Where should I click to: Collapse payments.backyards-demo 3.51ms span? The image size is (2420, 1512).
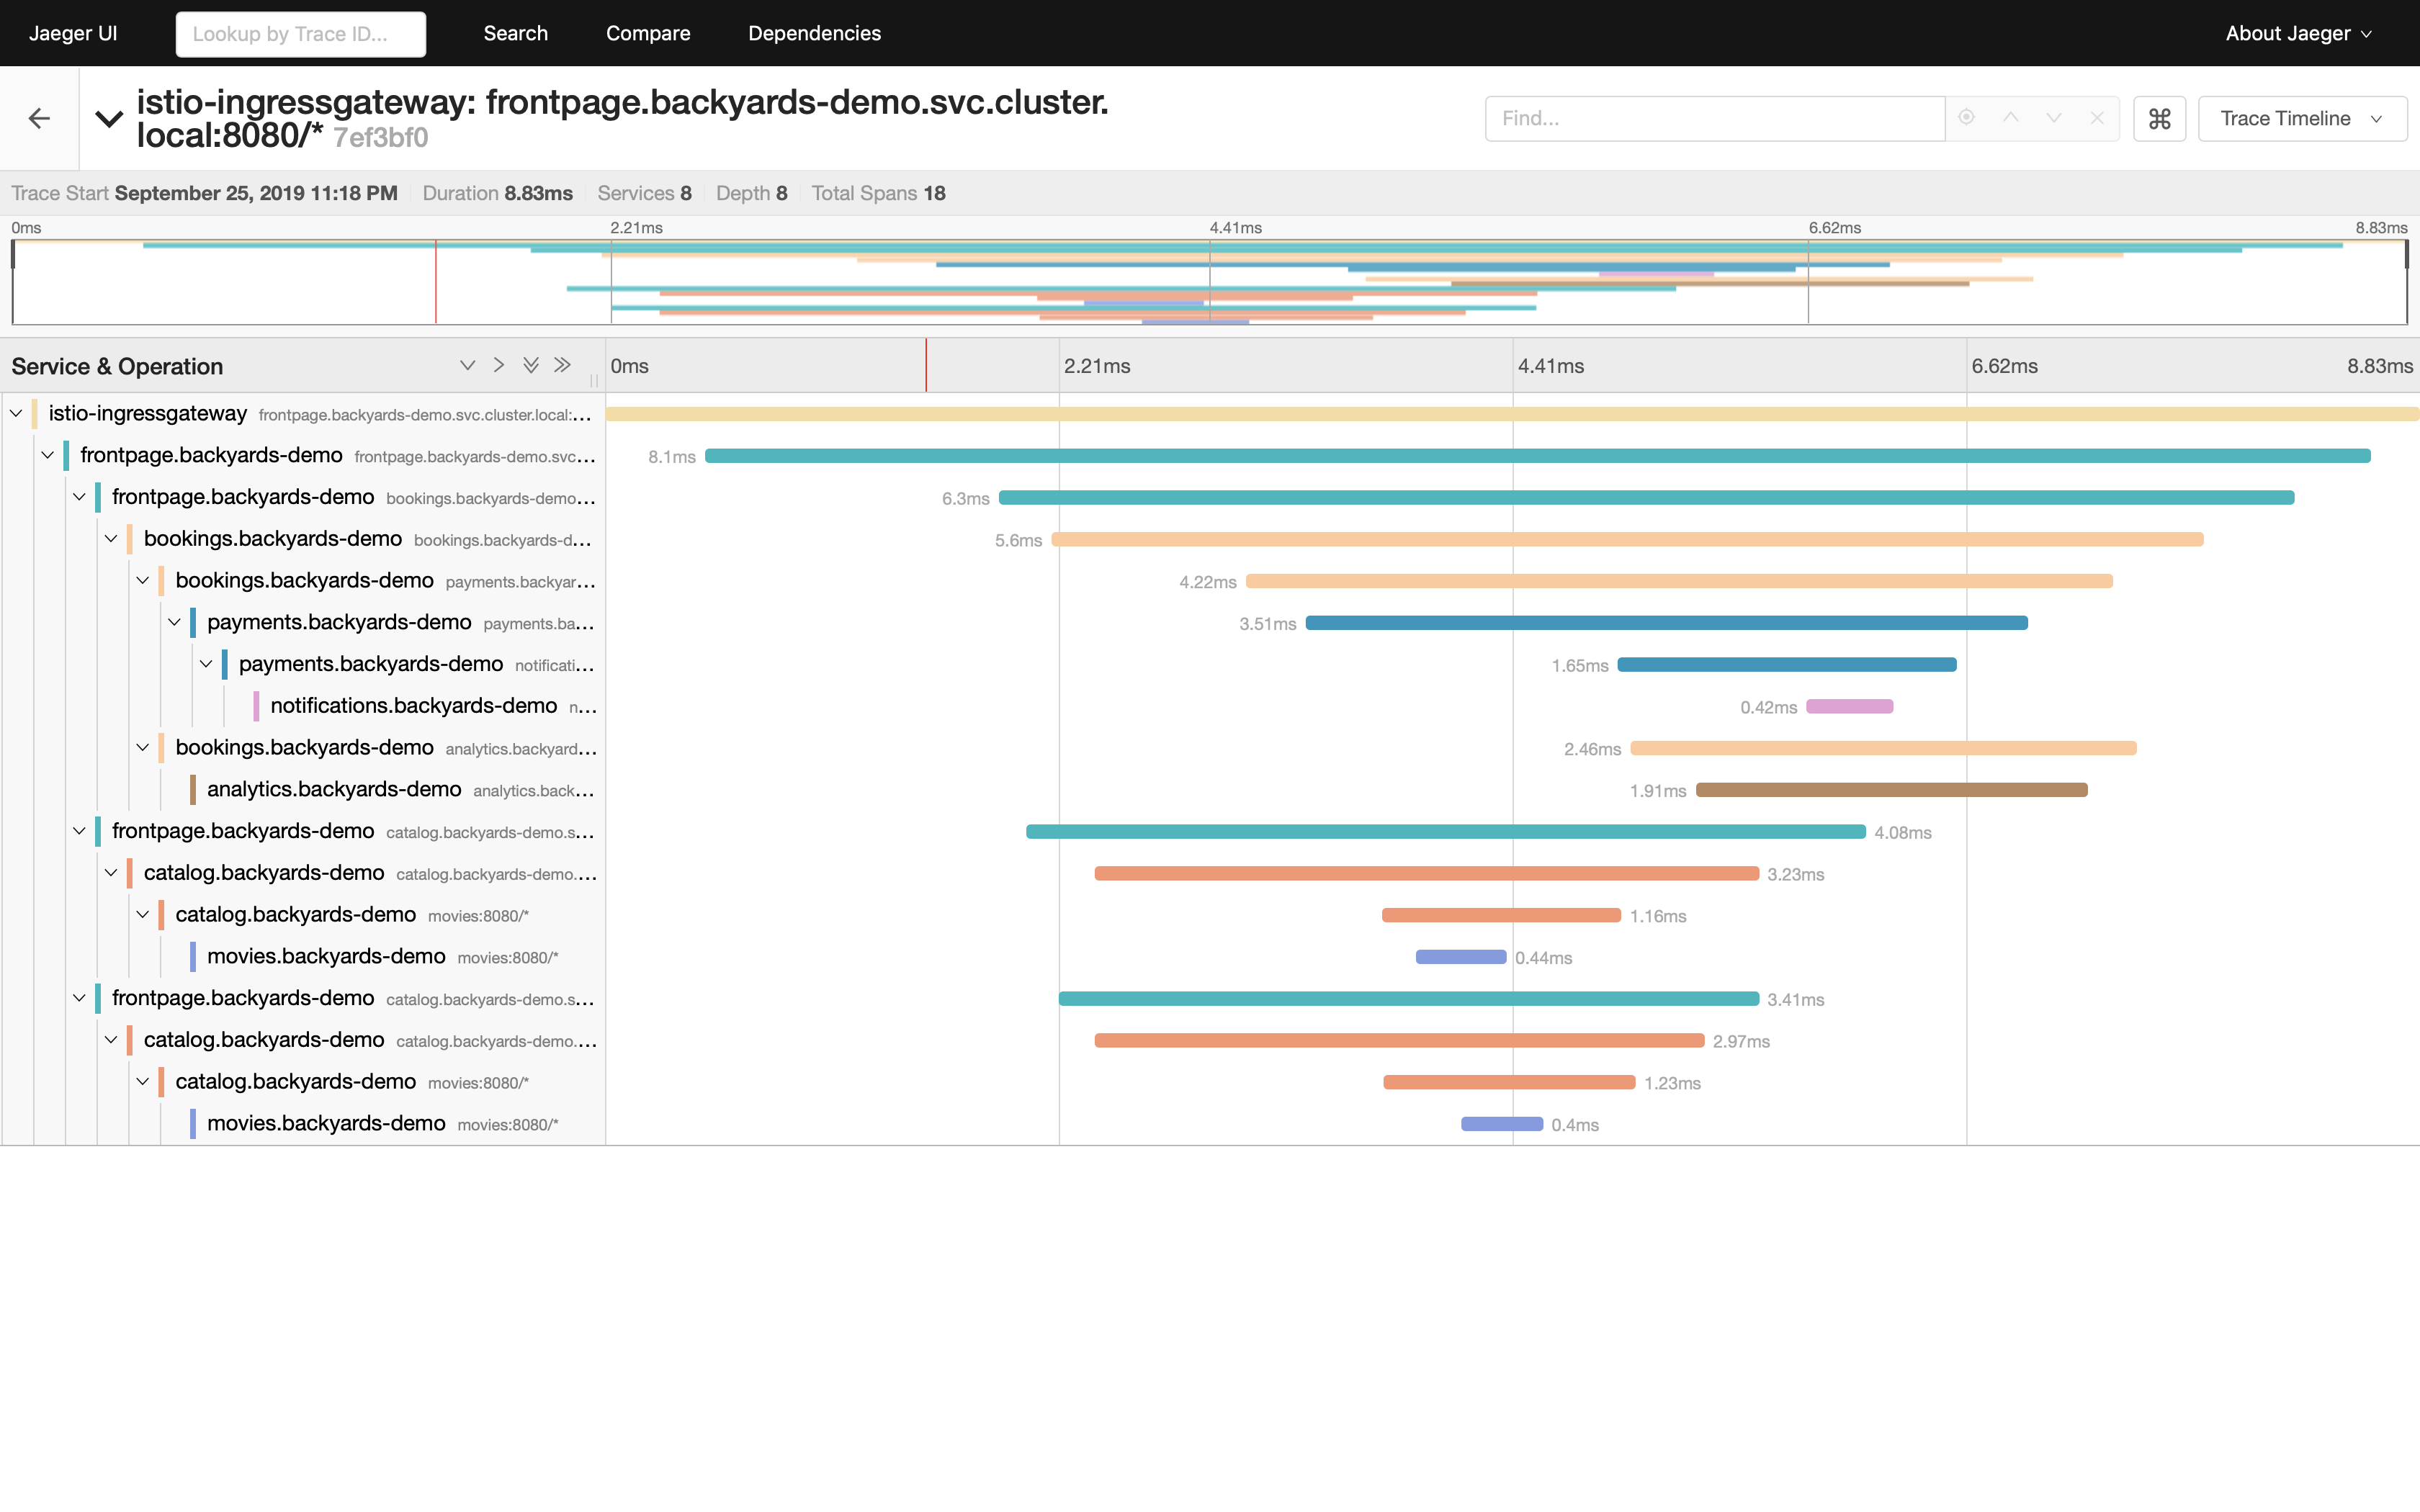click(x=174, y=622)
